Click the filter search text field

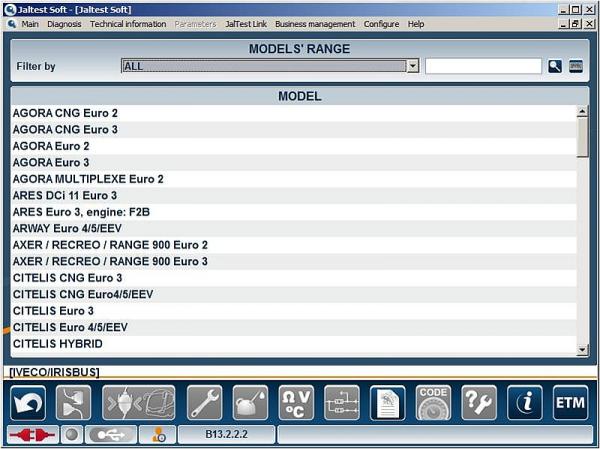coord(483,66)
